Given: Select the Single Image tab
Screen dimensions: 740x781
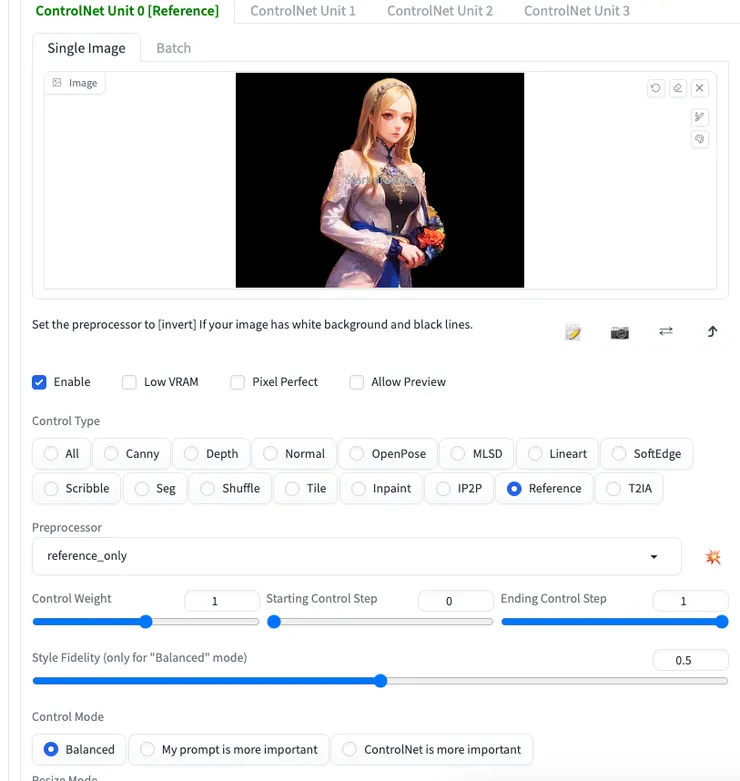Looking at the screenshot, I should [x=86, y=48].
